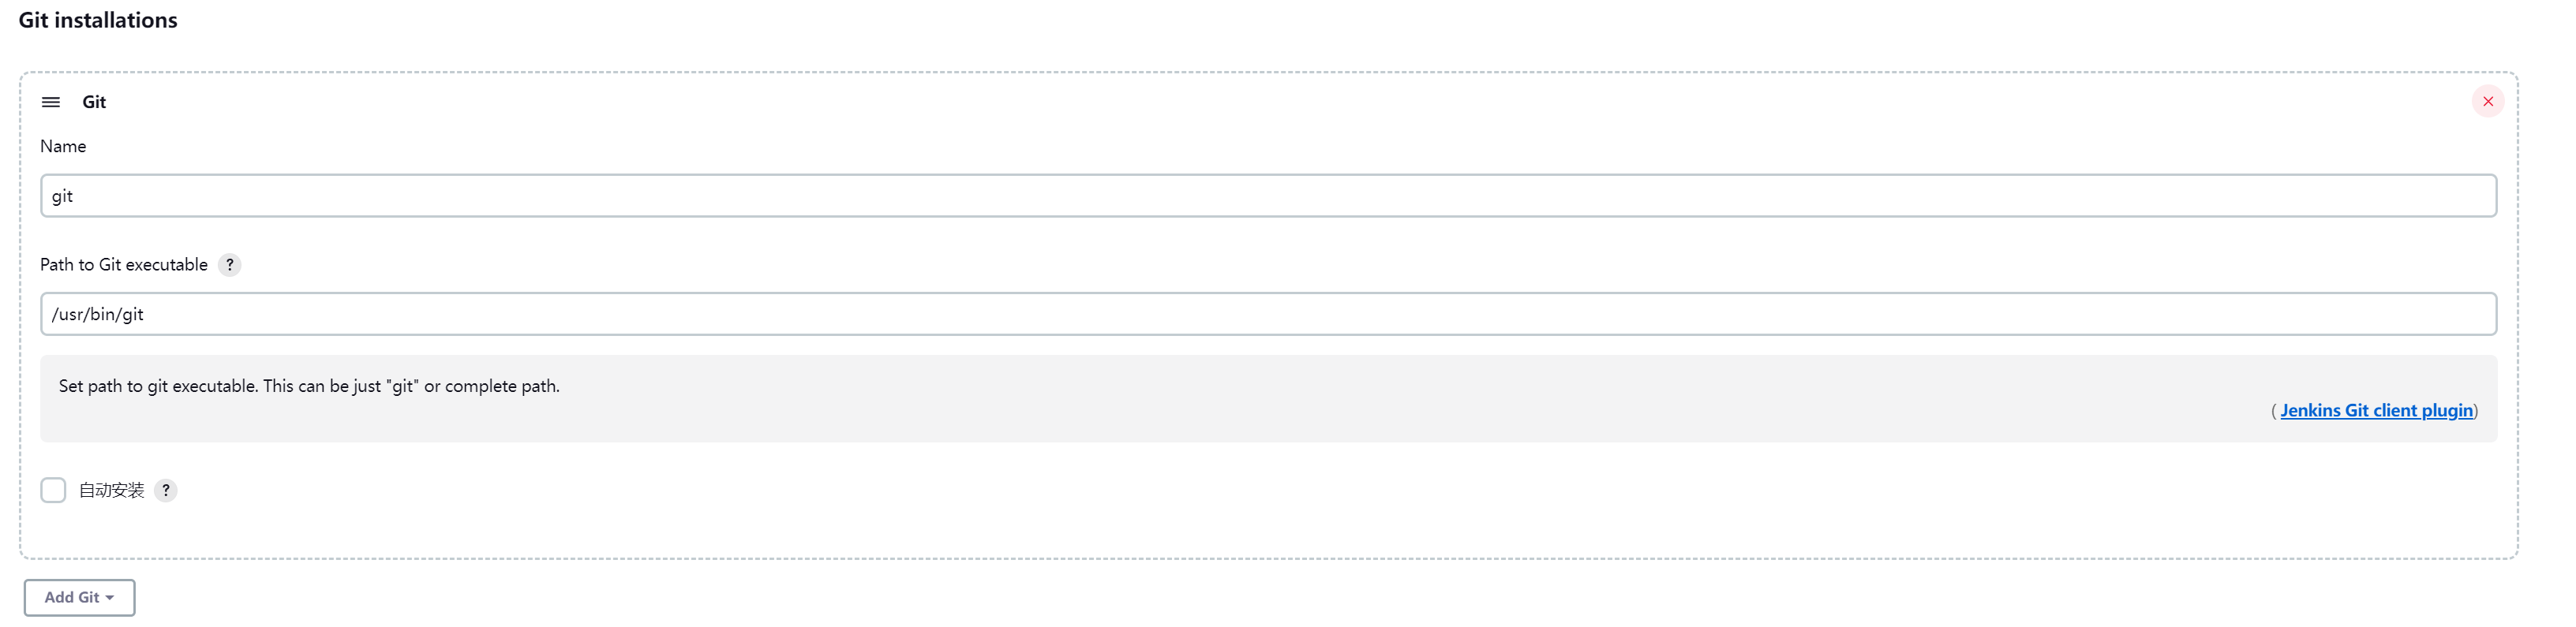Select the Git installations heading
Image resolution: width=2576 pixels, height=627 pixels.
tap(98, 20)
